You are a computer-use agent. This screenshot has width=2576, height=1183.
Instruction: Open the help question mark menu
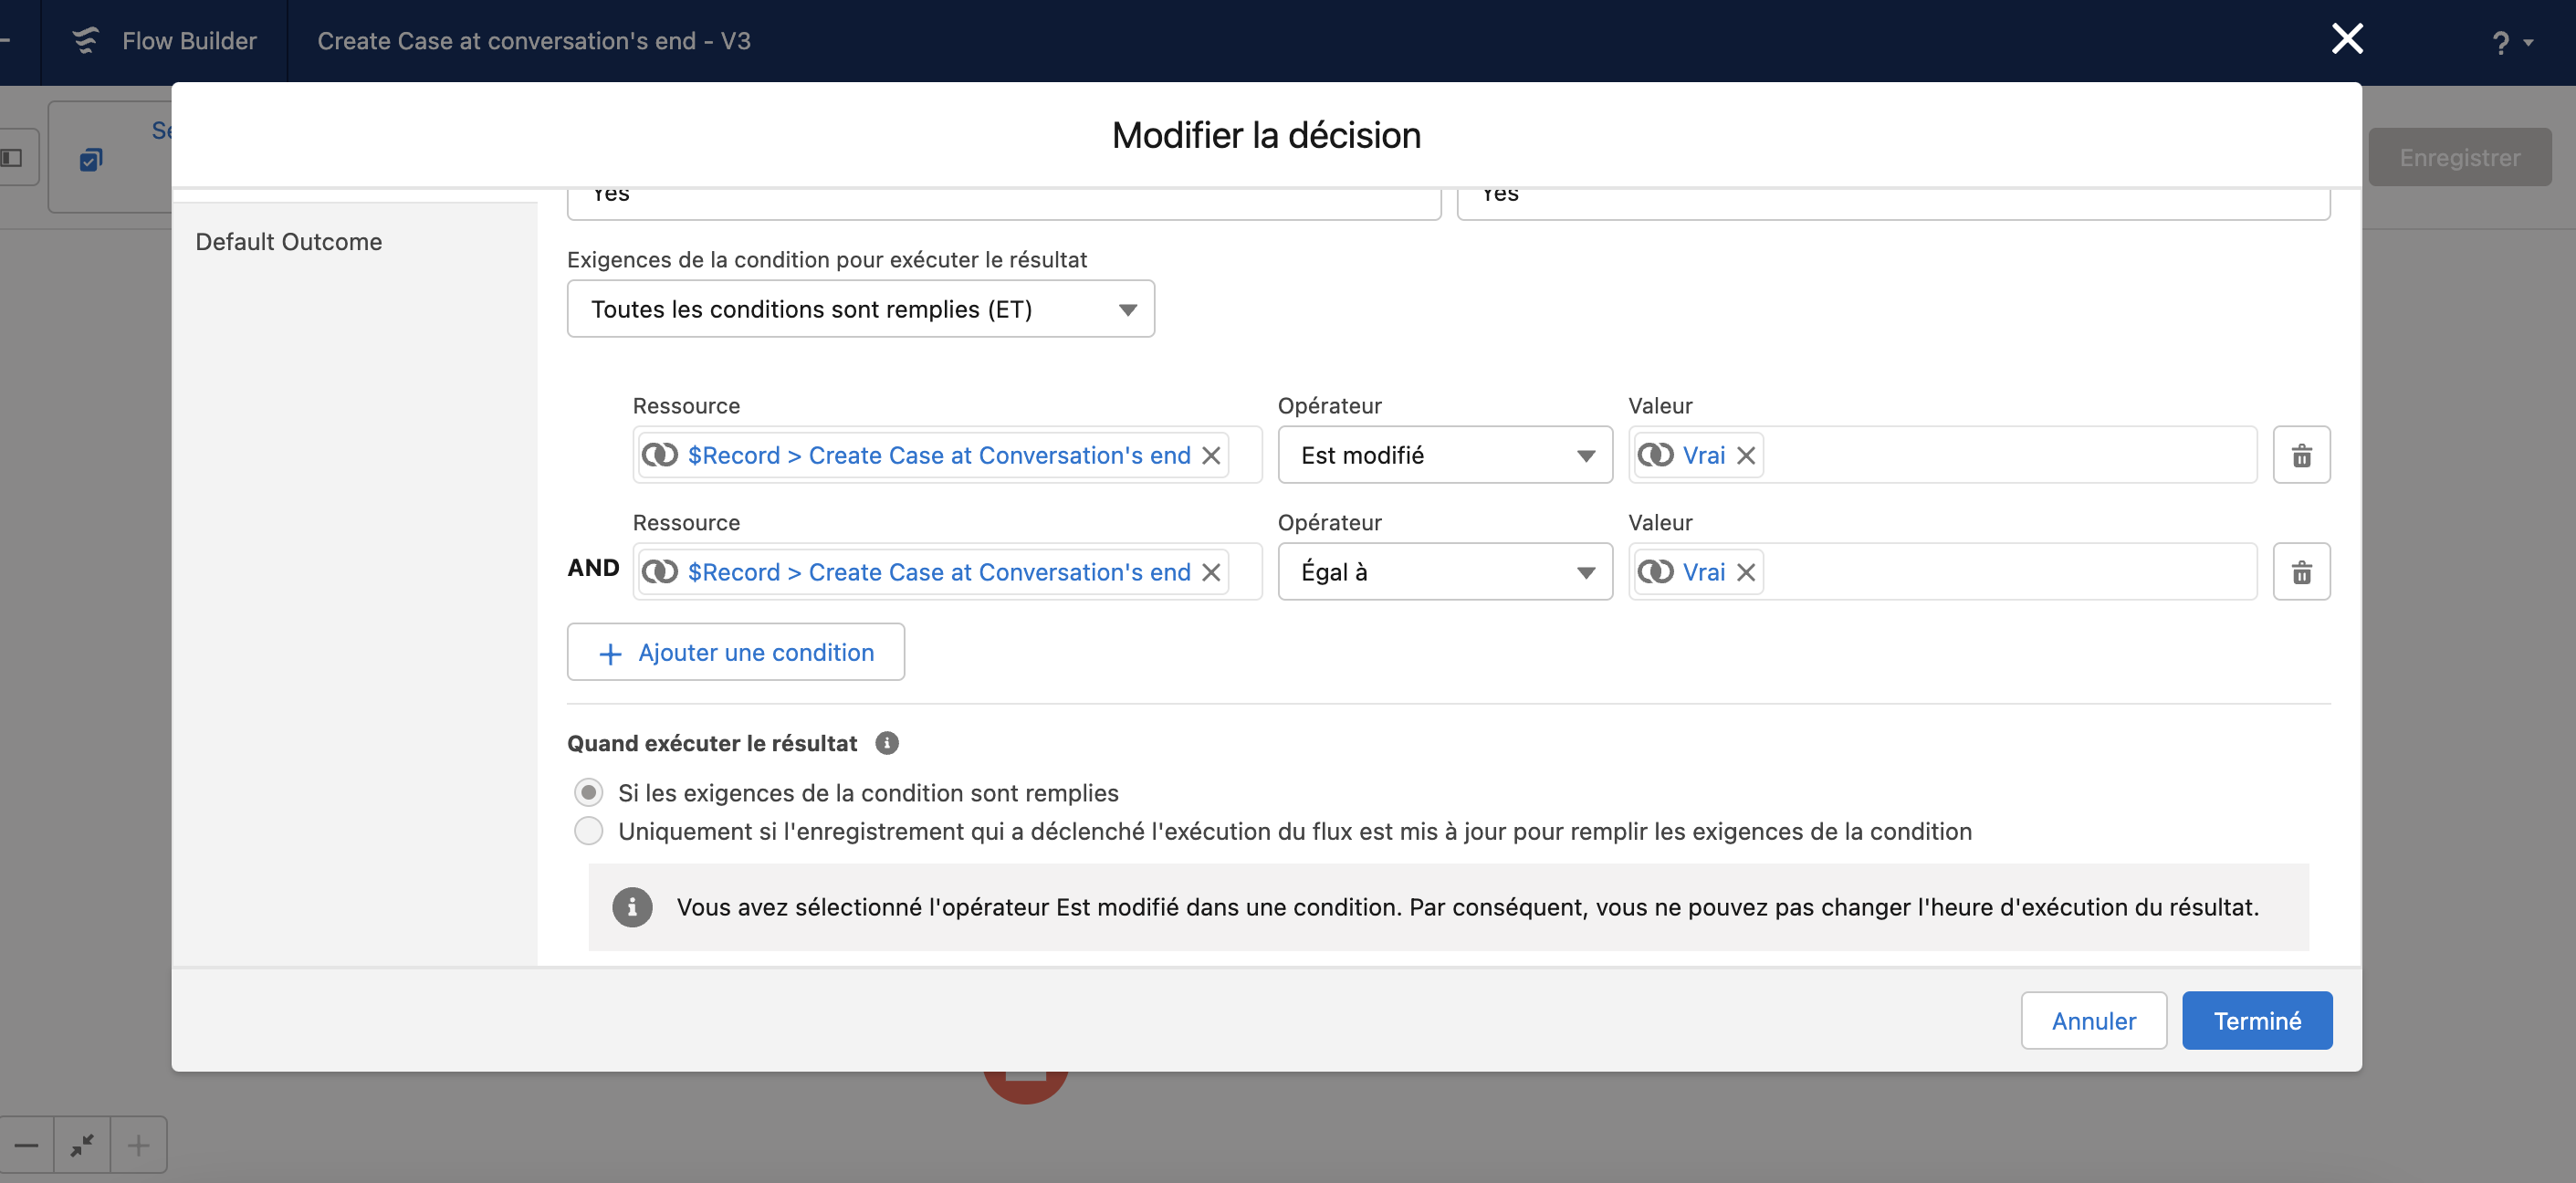[x=2511, y=42]
